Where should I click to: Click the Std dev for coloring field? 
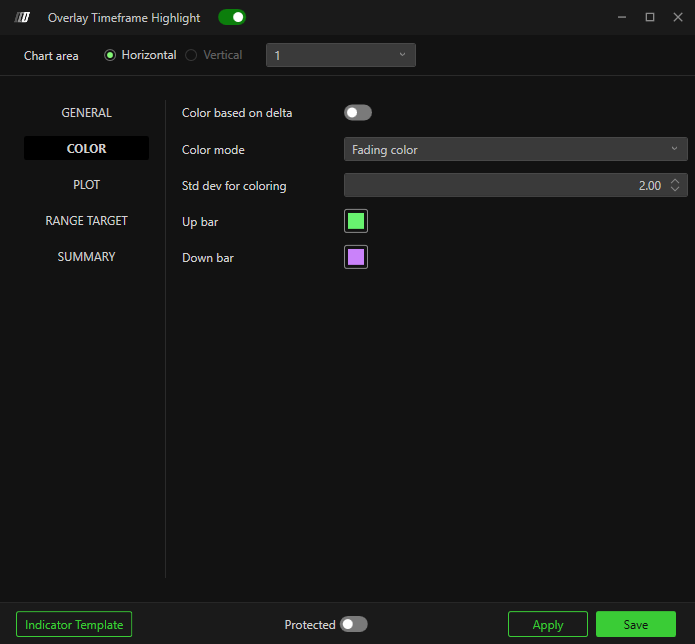coord(500,185)
